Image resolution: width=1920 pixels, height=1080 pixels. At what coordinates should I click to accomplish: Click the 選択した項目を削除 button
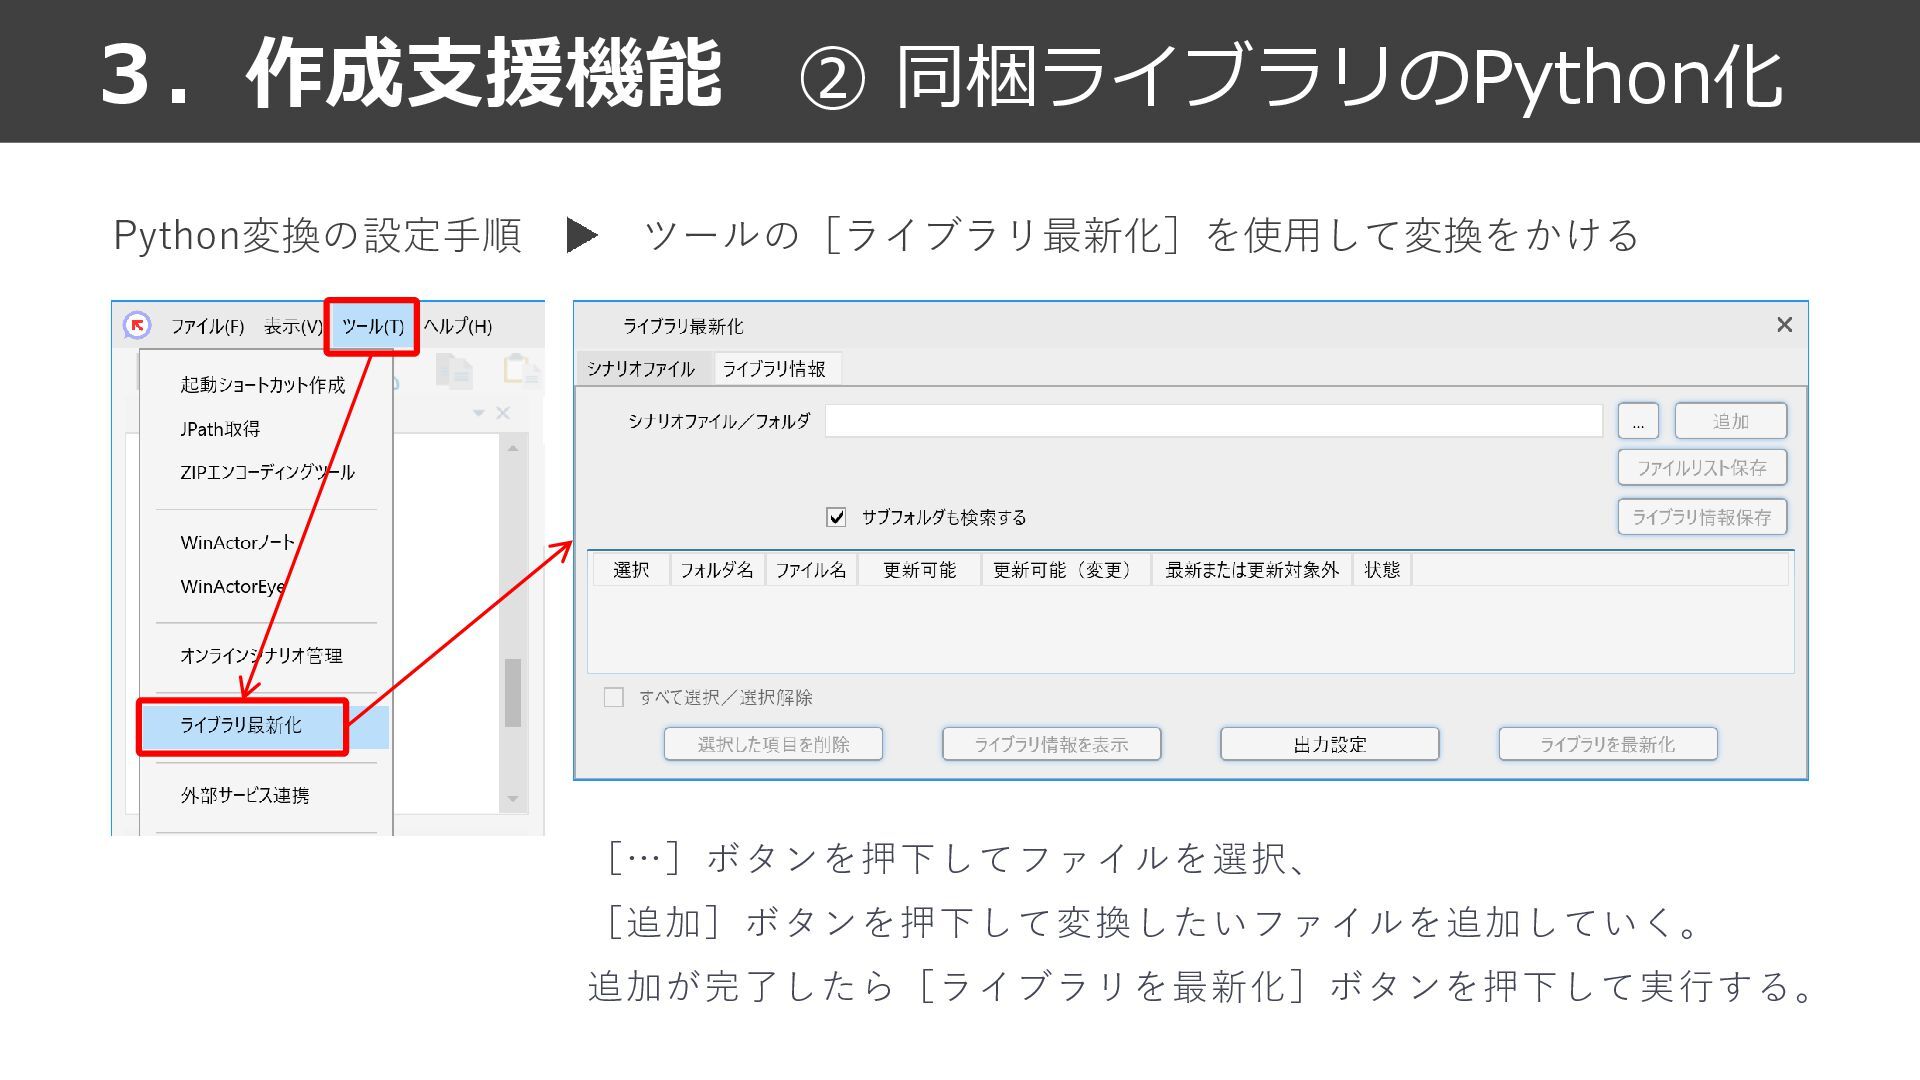pyautogui.click(x=774, y=744)
